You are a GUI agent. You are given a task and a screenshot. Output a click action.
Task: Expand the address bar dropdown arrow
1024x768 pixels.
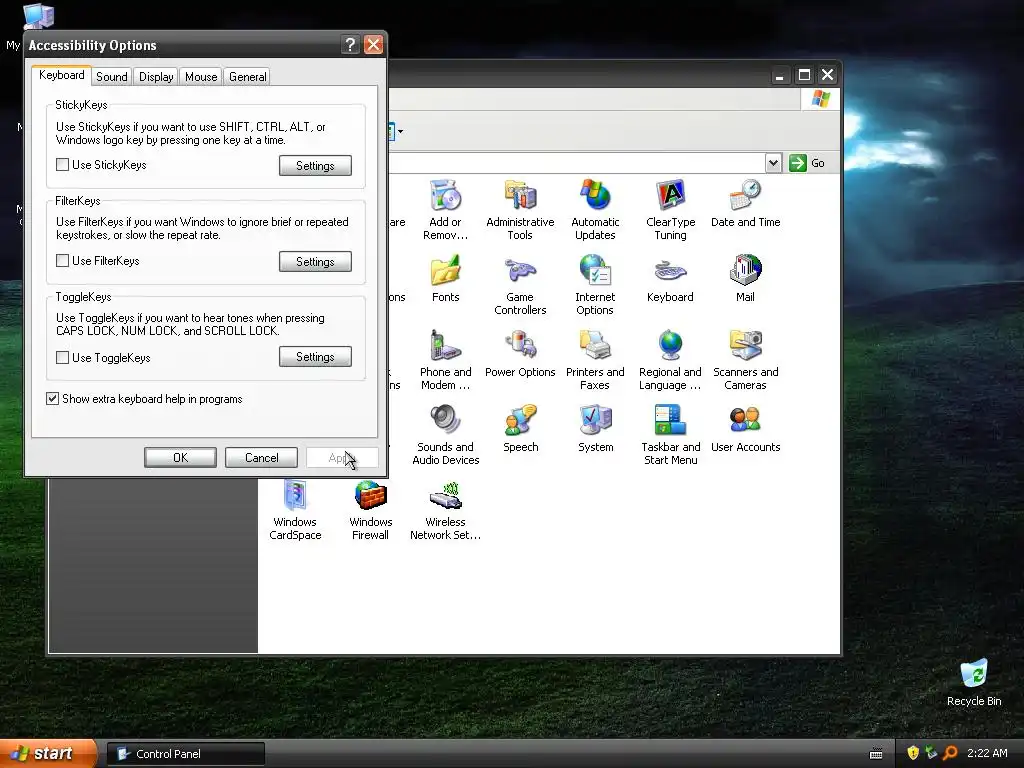[773, 163]
